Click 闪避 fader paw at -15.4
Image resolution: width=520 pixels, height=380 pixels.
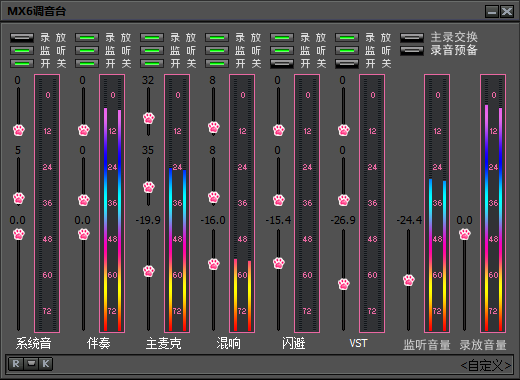point(279,263)
